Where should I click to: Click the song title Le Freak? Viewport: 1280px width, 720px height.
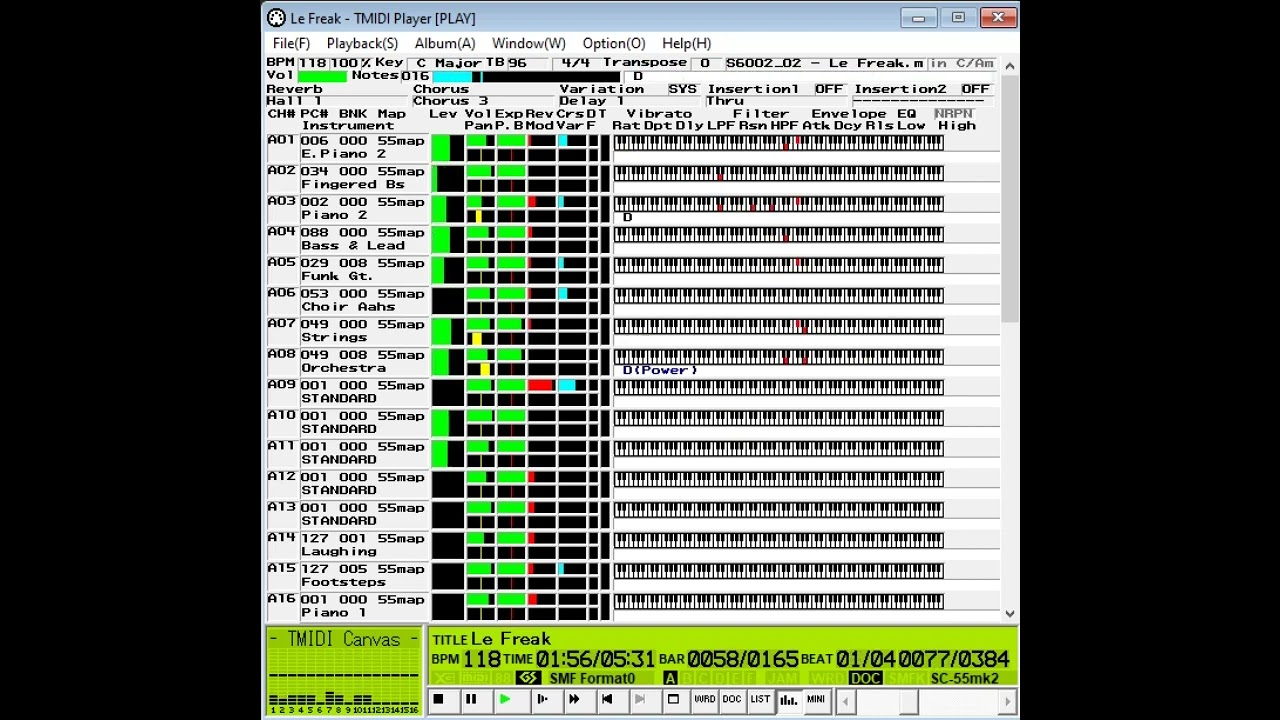[x=511, y=638]
